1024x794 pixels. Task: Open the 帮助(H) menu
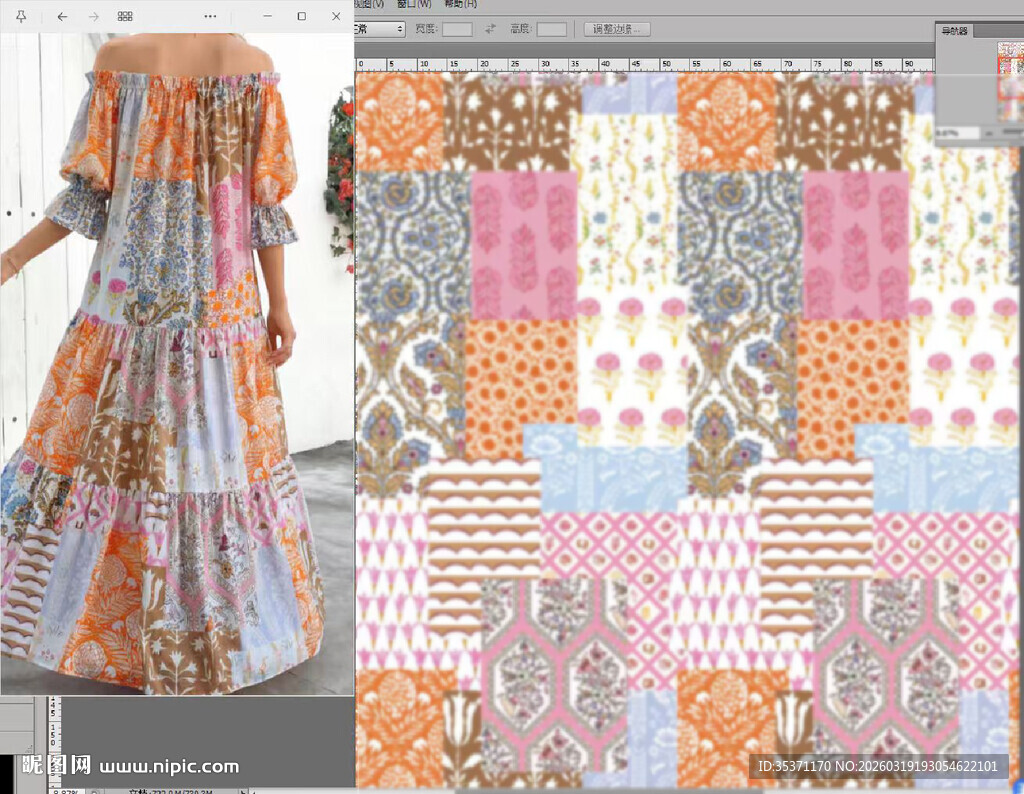click(460, 5)
